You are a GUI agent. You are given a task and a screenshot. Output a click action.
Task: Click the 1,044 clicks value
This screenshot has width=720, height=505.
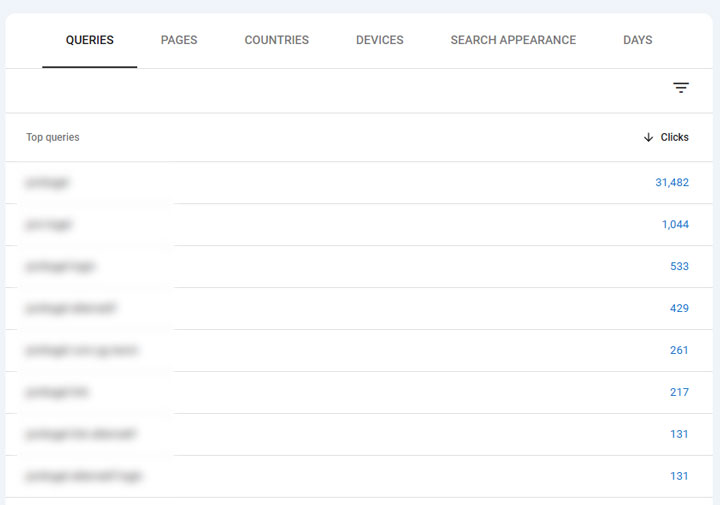[675, 224]
